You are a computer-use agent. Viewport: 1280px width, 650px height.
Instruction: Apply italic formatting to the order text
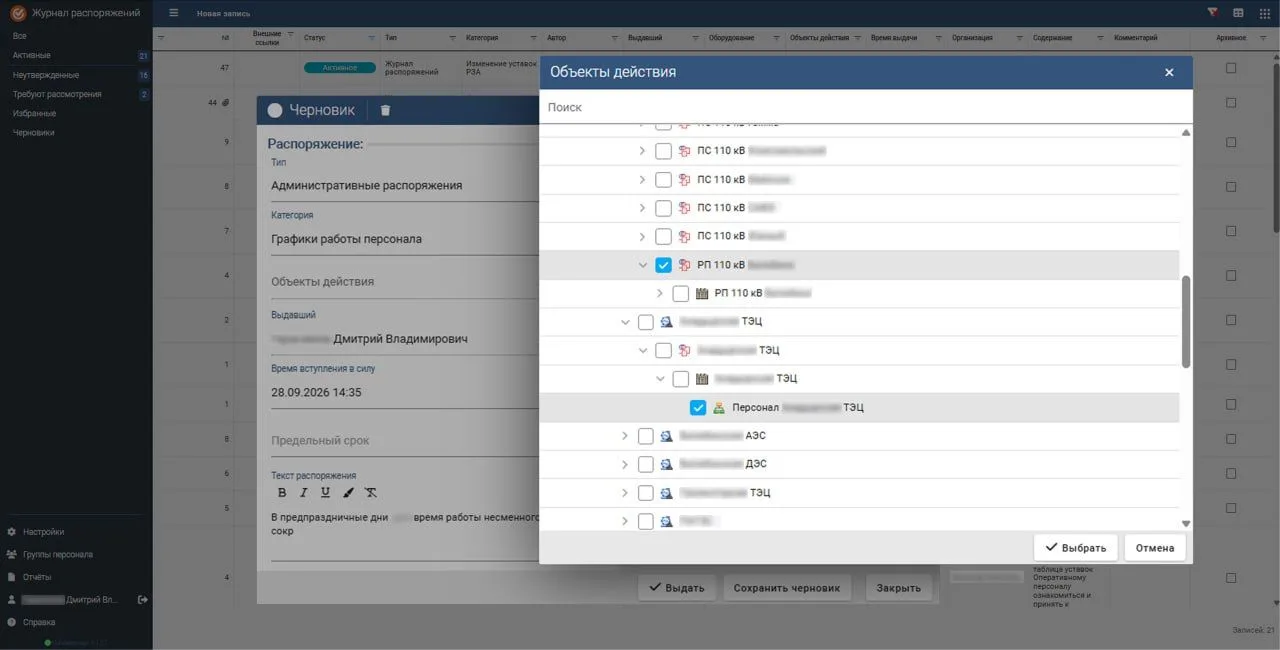(304, 492)
